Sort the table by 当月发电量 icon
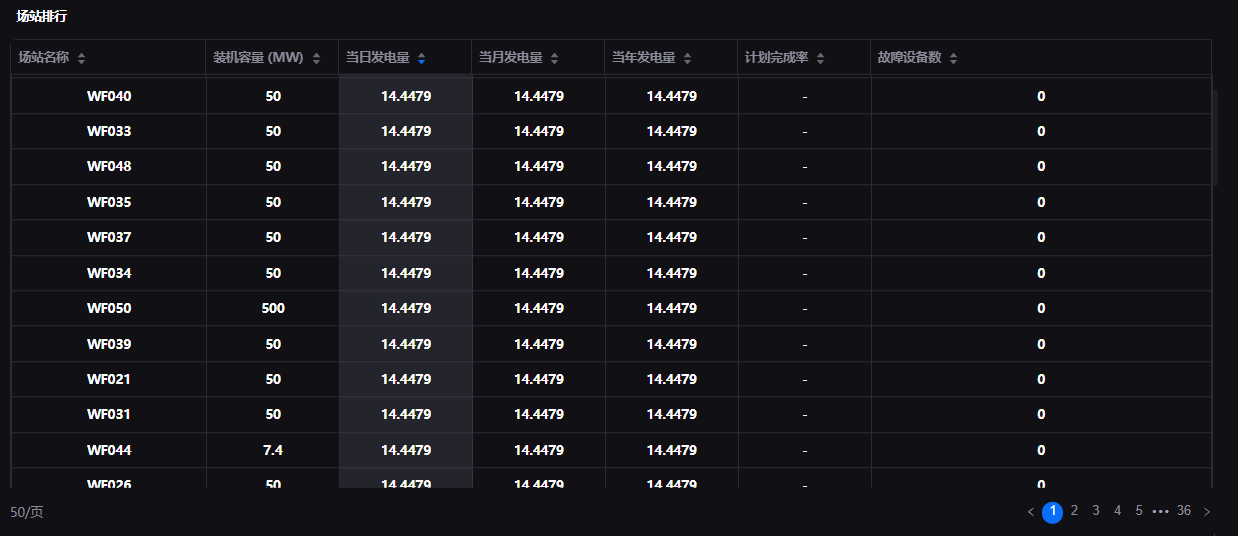 pos(554,58)
